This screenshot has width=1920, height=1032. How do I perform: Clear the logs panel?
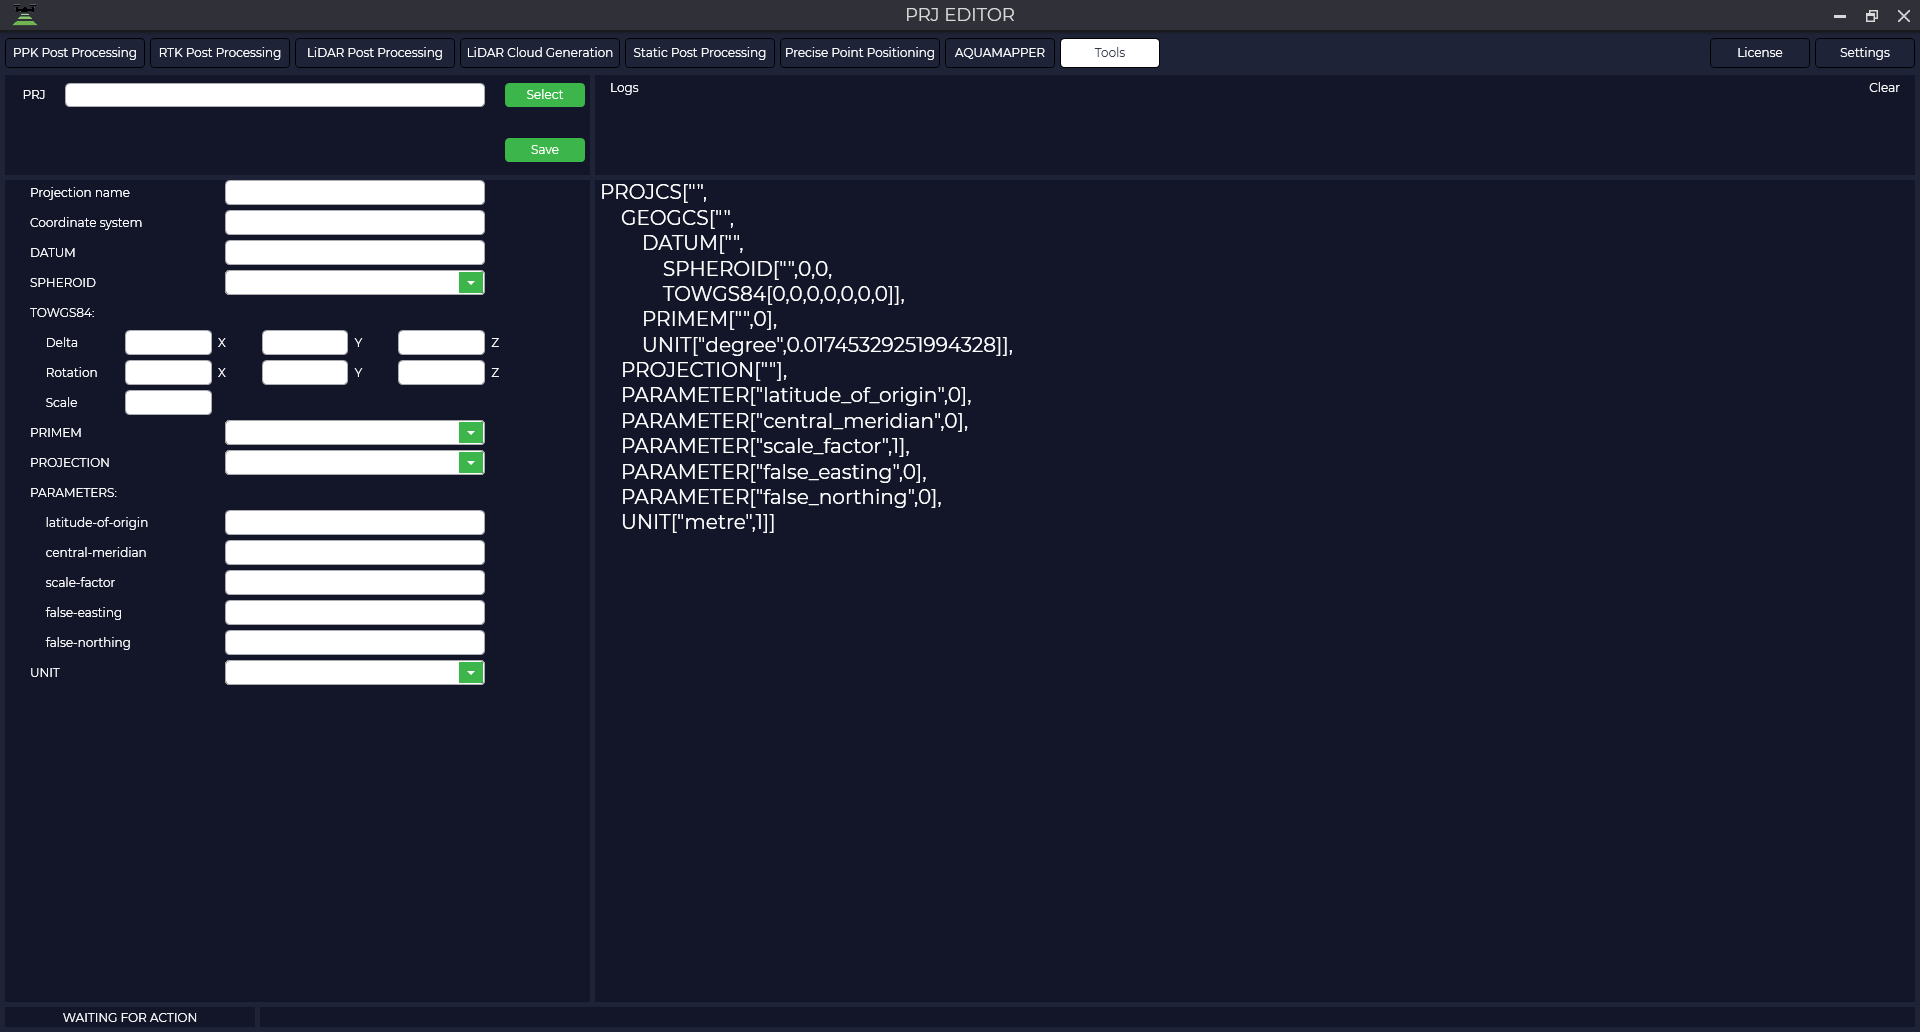1884,88
